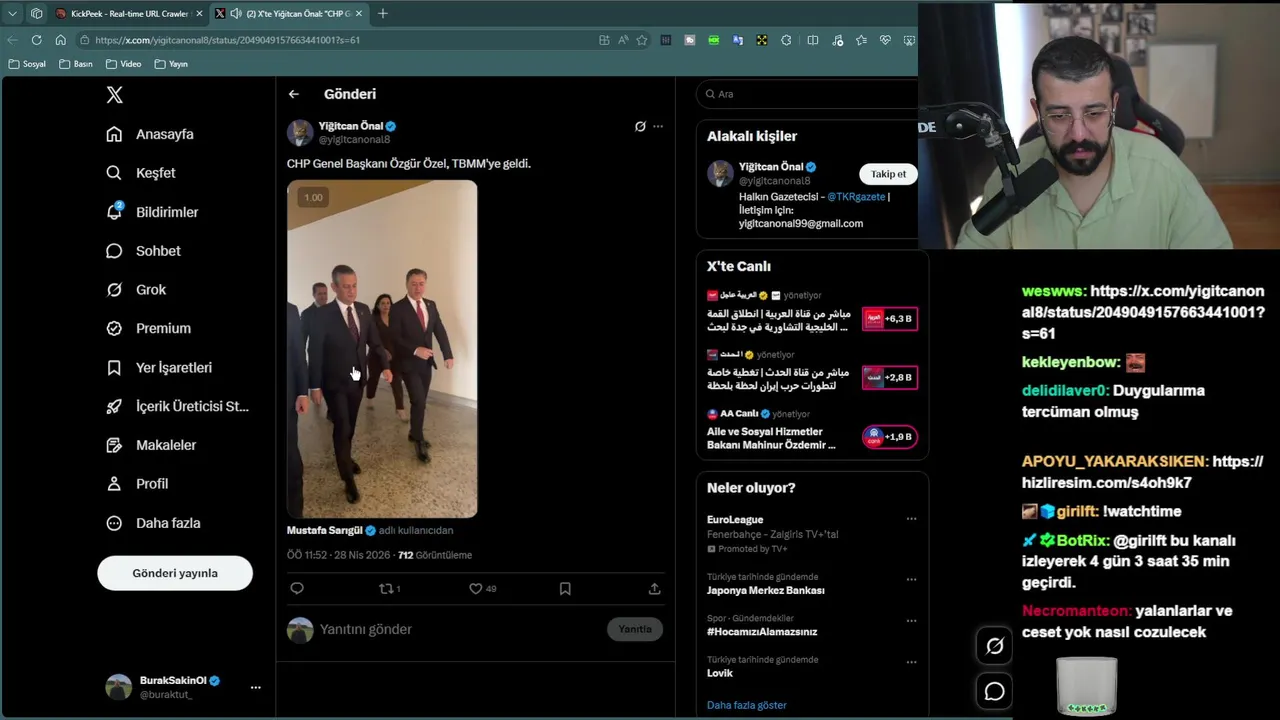This screenshot has width=1280, height=720.
Task: Click the Gönderi yayınla button
Action: click(x=175, y=573)
